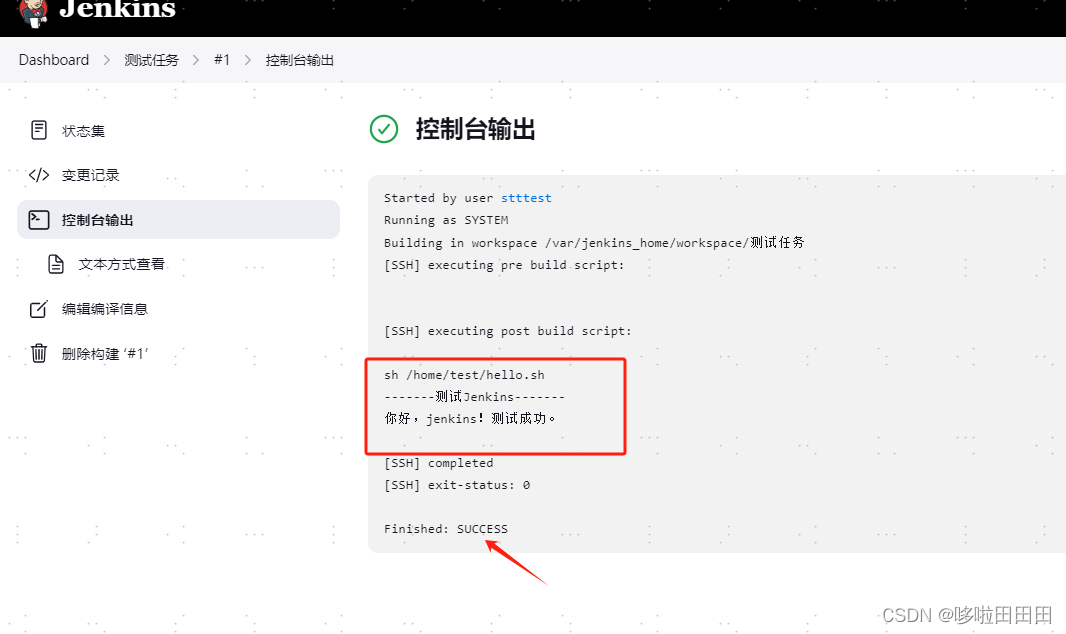Click the 编辑编译信息 edit pencil icon
The width and height of the screenshot is (1066, 634).
point(39,309)
